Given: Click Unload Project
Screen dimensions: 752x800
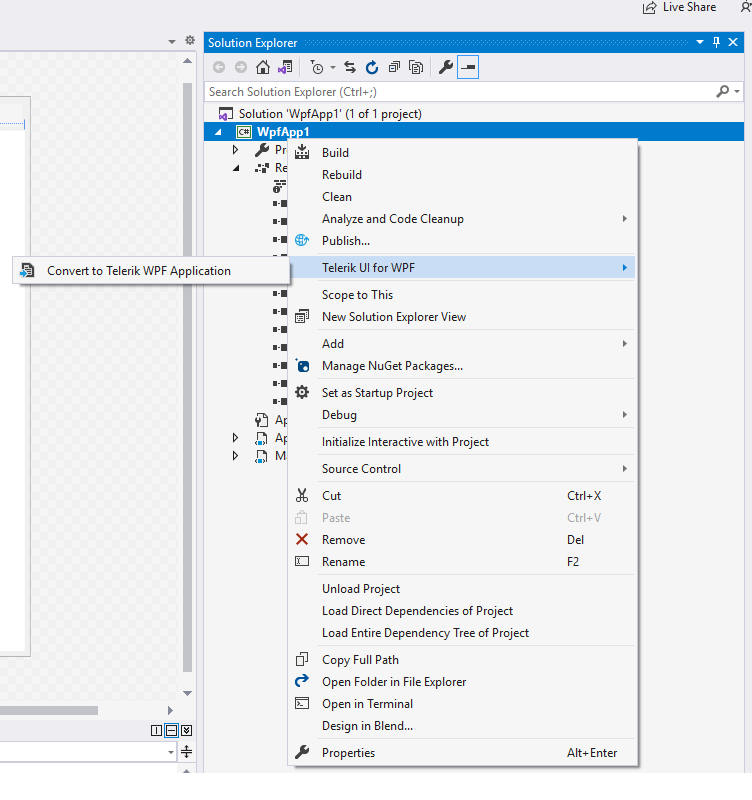Looking at the screenshot, I should (461, 588).
